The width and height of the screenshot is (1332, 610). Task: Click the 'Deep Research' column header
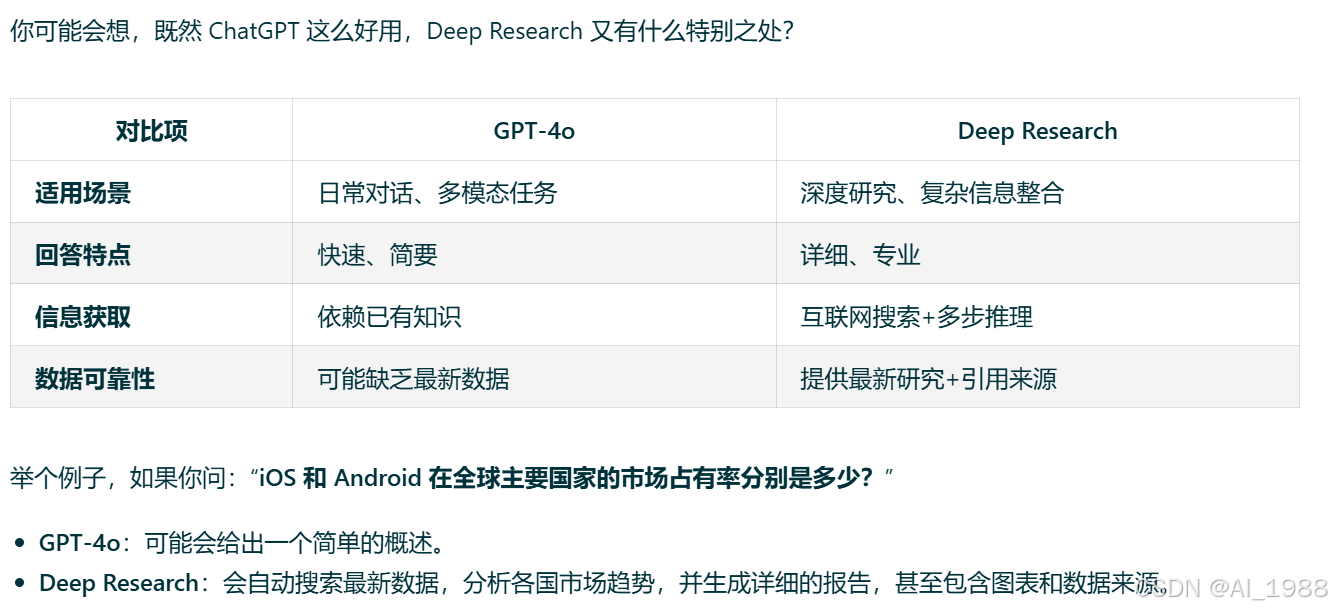click(x=1037, y=131)
